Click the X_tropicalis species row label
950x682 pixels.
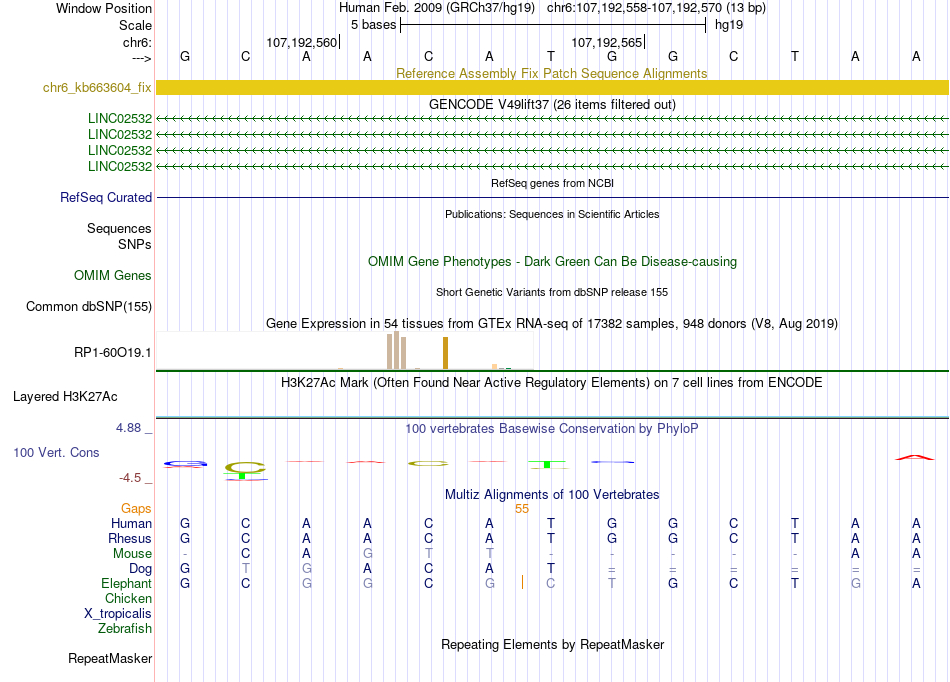pyautogui.click(x=118, y=614)
